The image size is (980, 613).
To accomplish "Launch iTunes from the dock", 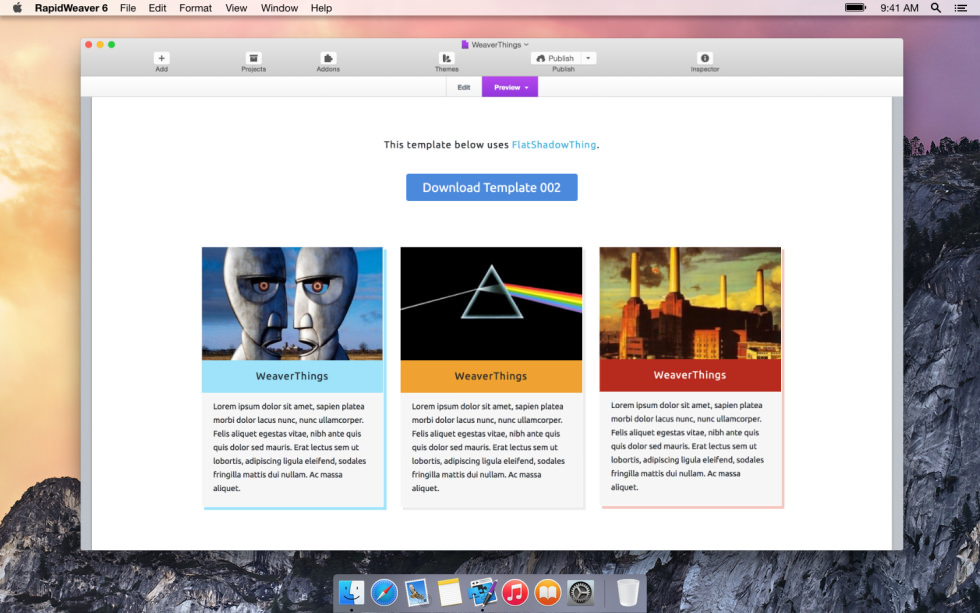I will pyautogui.click(x=515, y=592).
